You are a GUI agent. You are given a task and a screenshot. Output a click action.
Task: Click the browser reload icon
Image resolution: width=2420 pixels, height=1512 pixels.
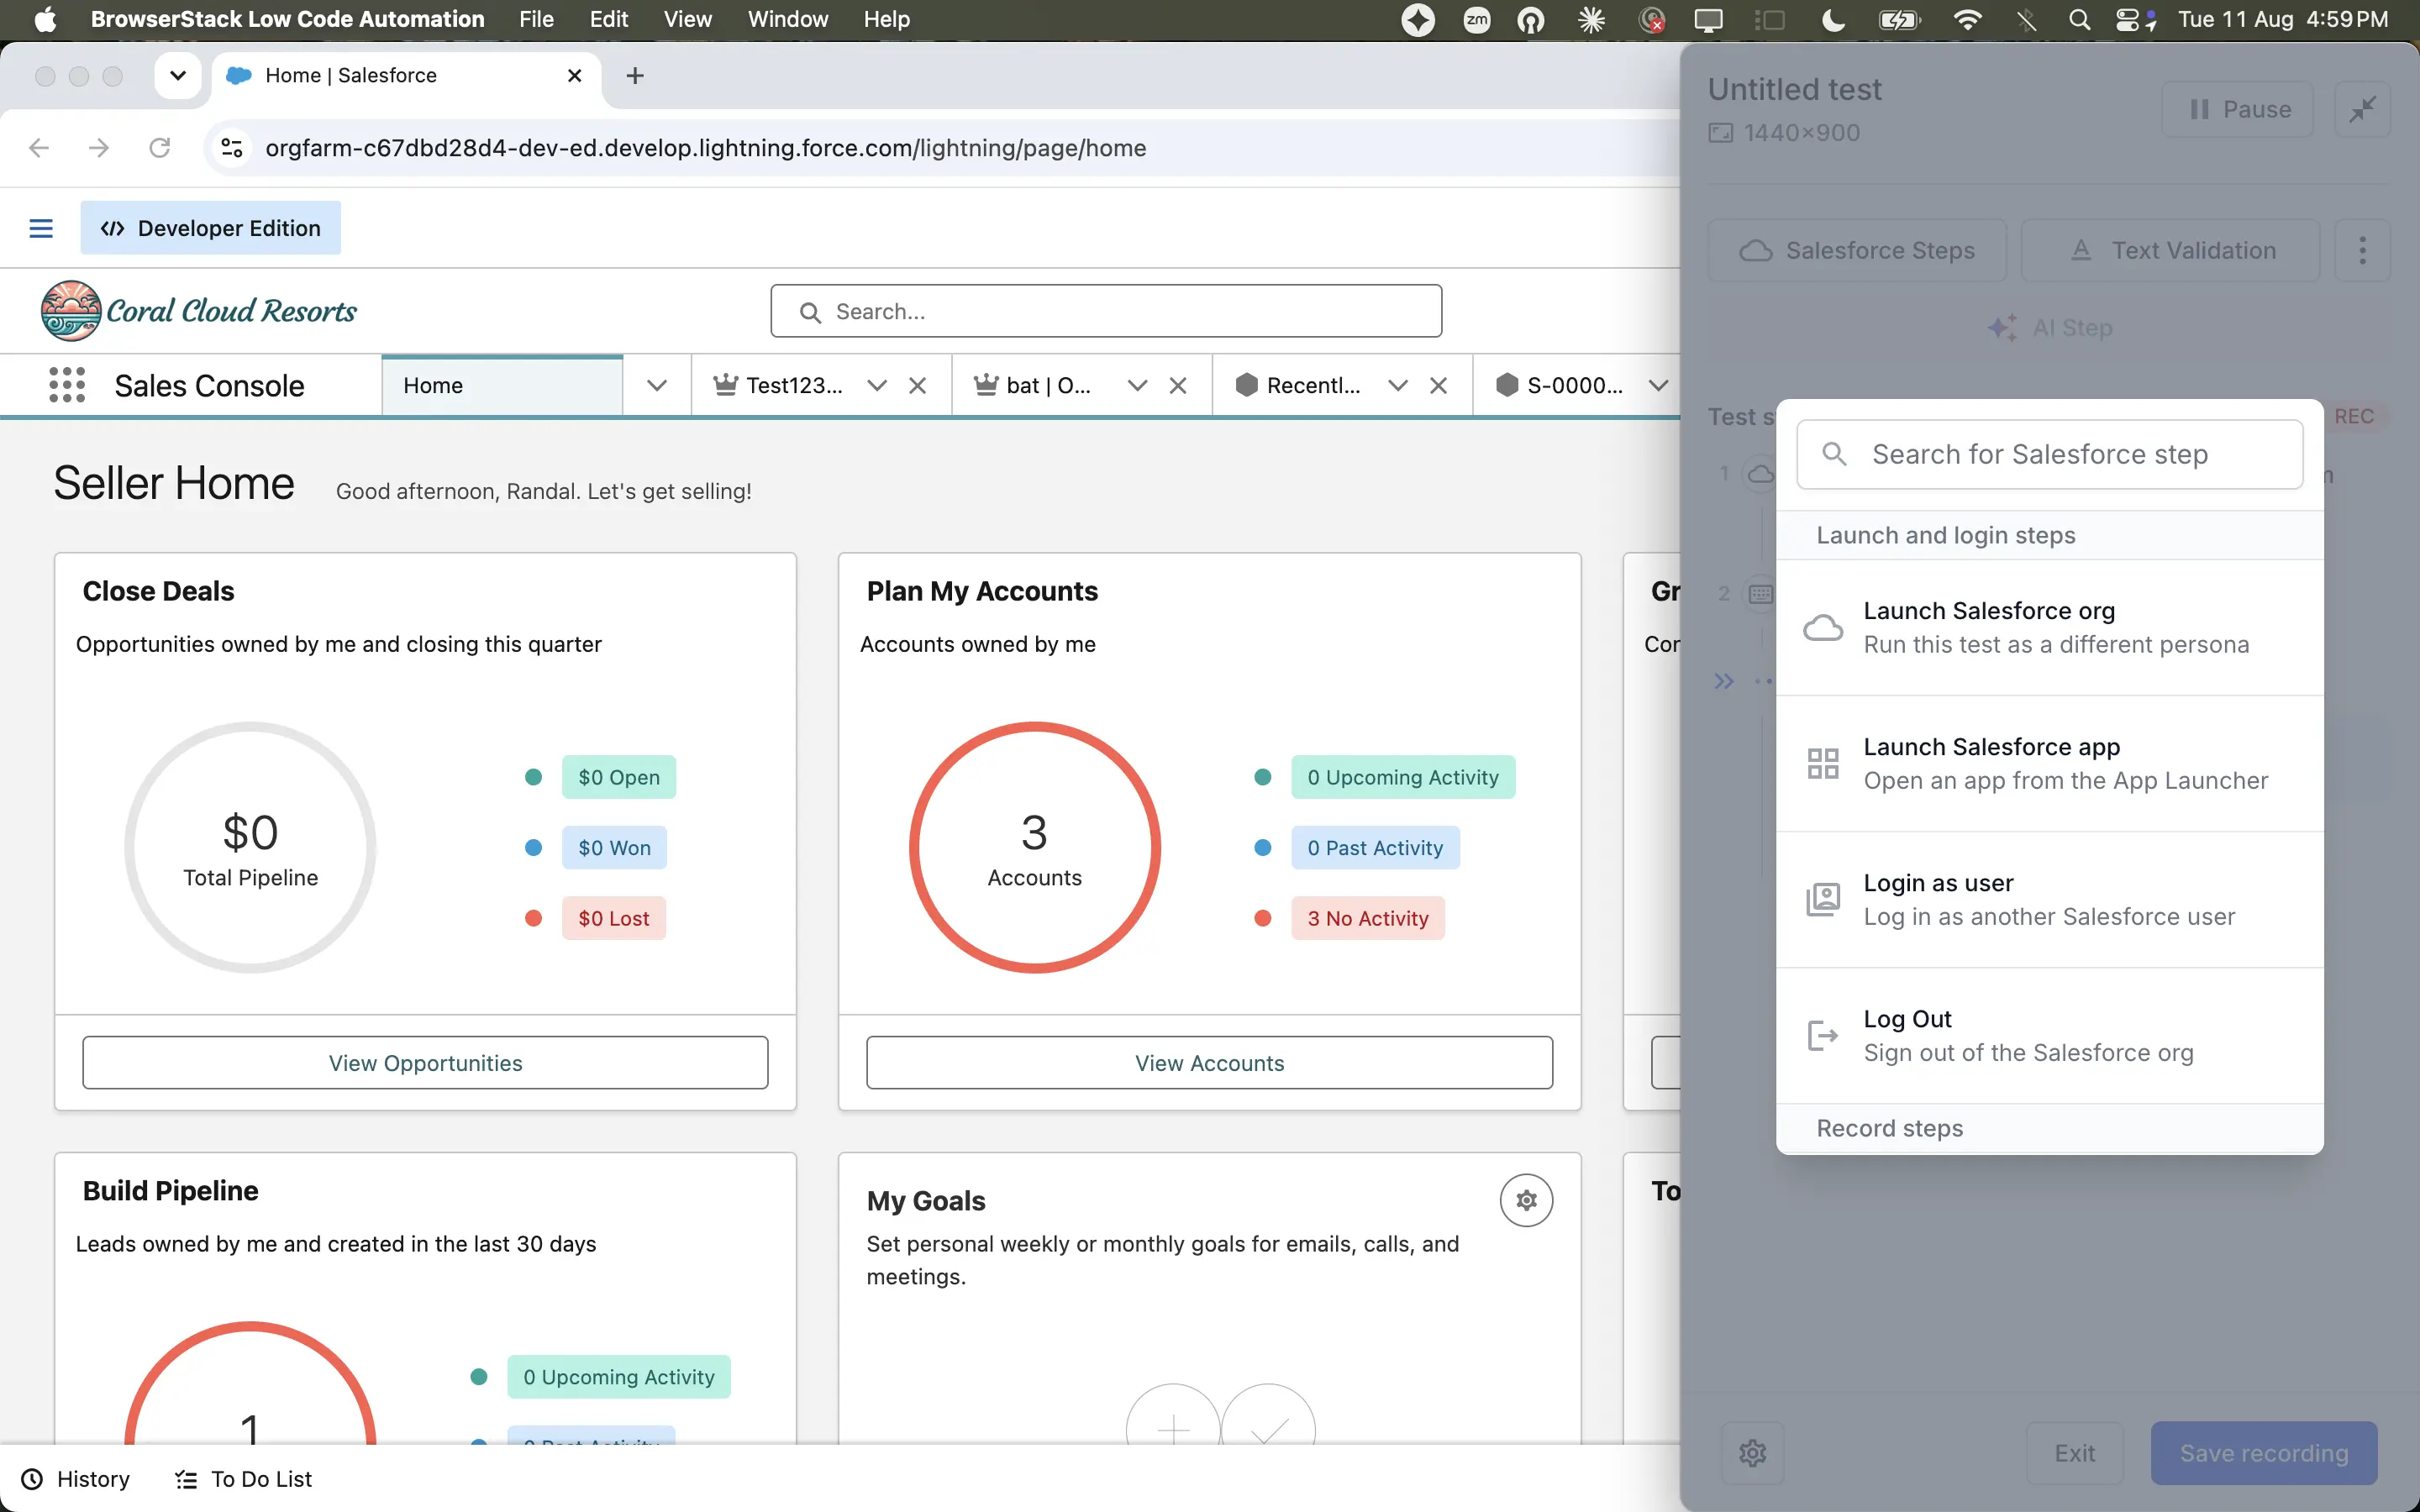[159, 148]
